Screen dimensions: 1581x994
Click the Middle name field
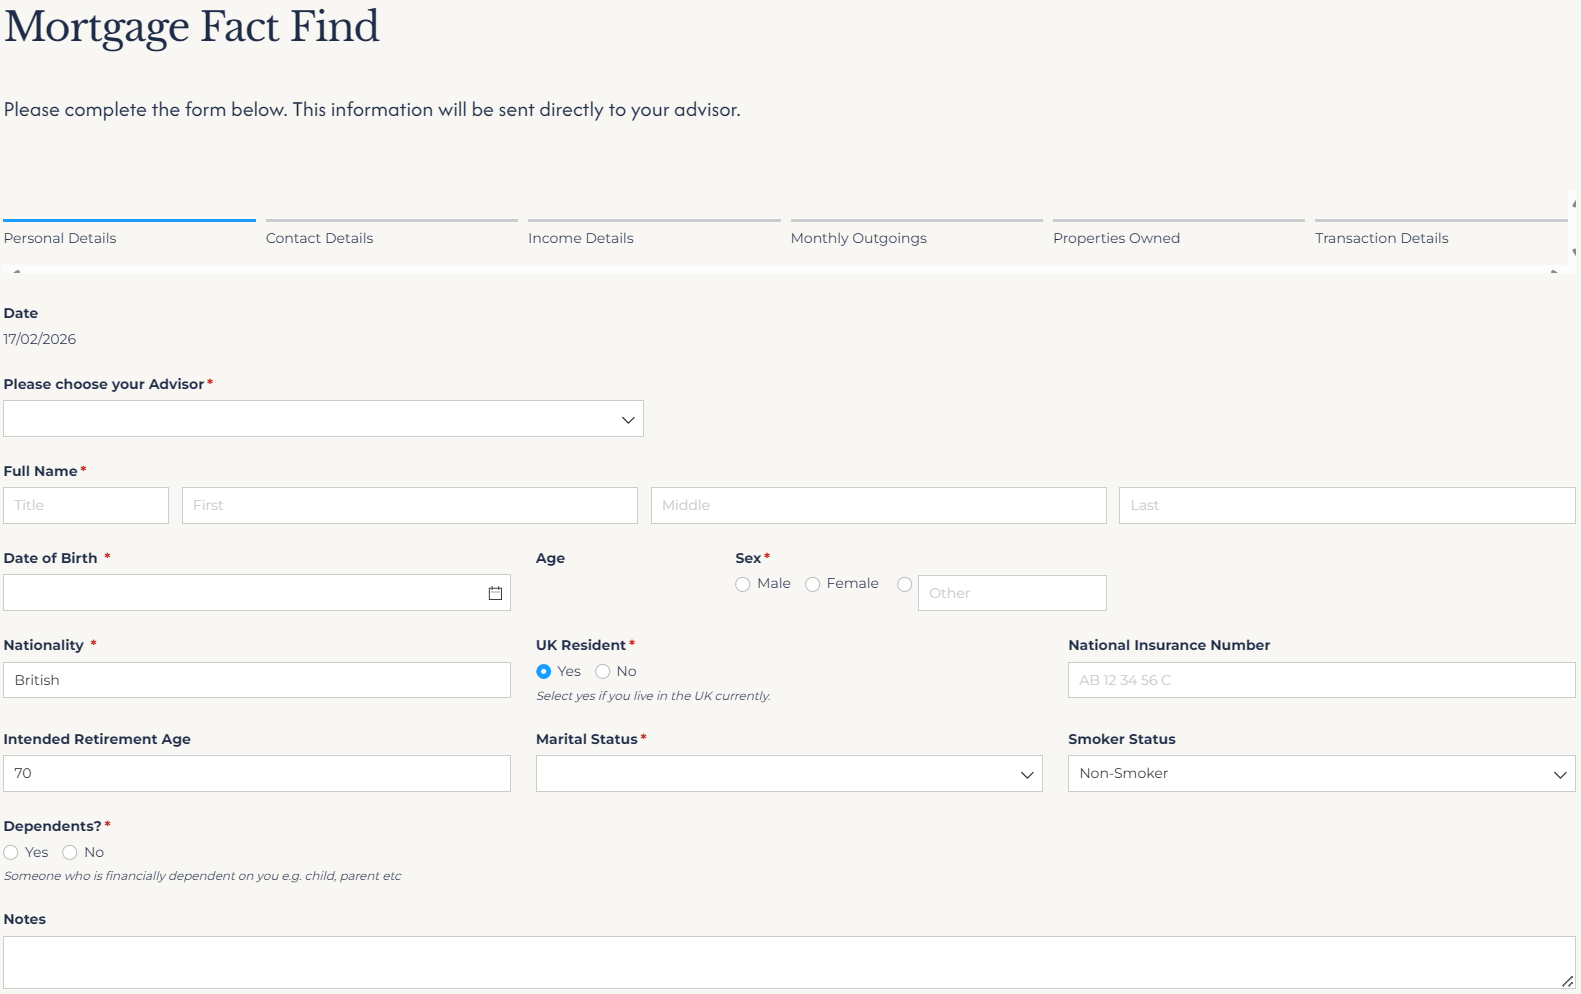pyautogui.click(x=879, y=506)
